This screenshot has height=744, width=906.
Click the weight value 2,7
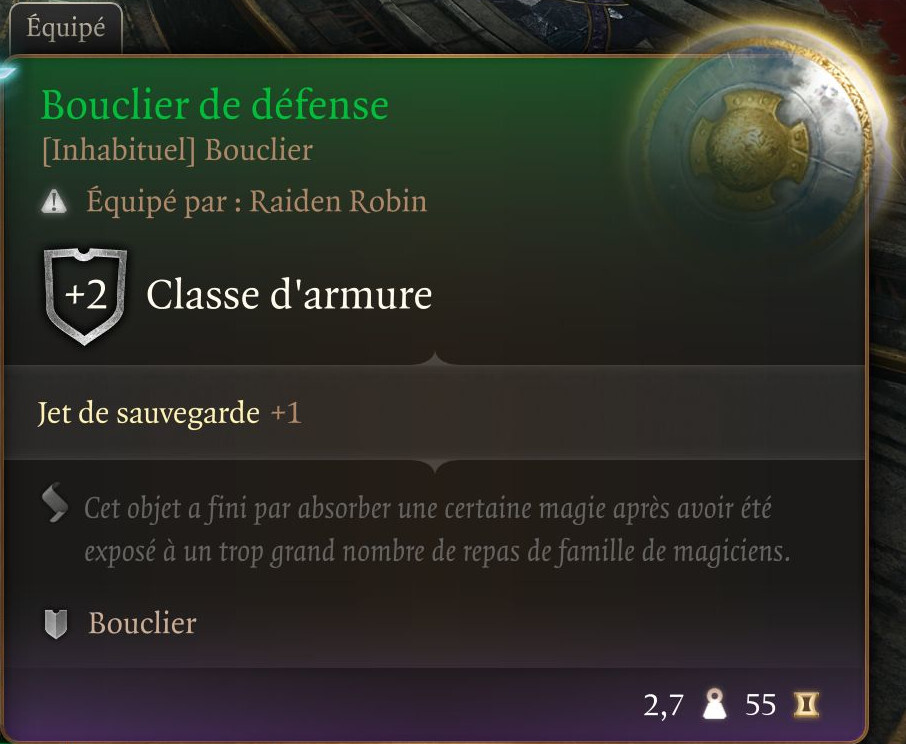coord(663,705)
